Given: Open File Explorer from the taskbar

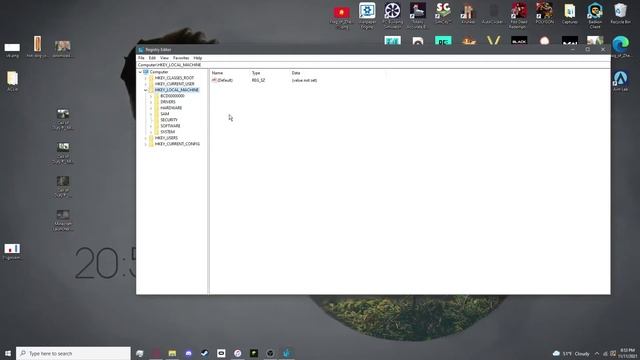Looking at the screenshot, I should pyautogui.click(x=172, y=353).
